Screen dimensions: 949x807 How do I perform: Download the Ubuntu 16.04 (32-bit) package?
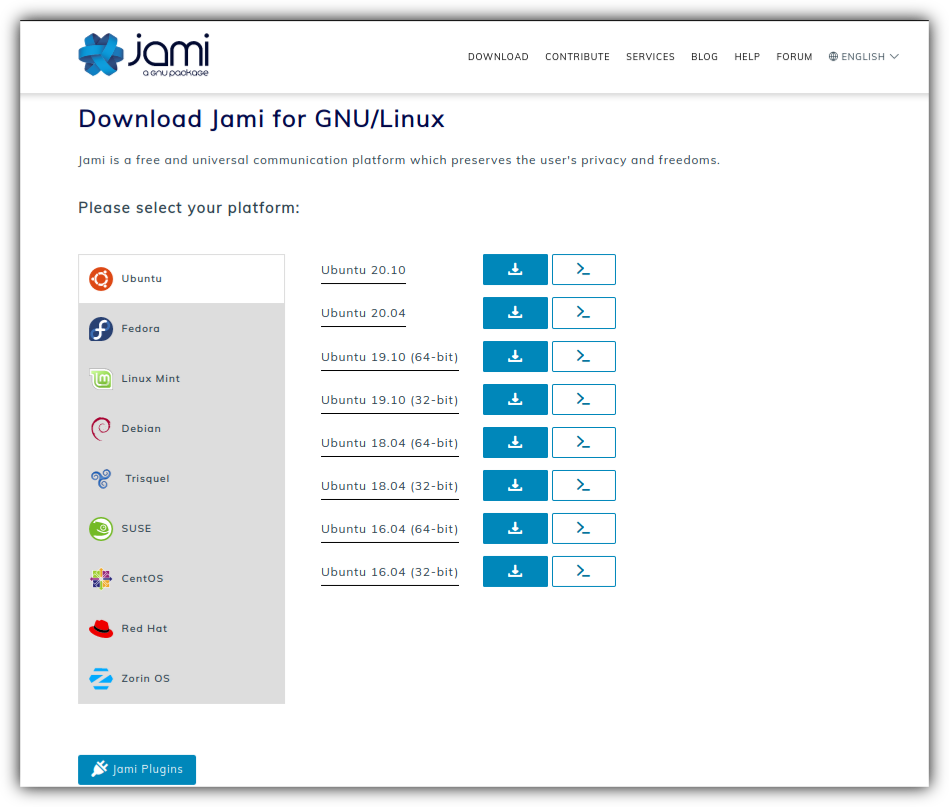click(x=515, y=571)
